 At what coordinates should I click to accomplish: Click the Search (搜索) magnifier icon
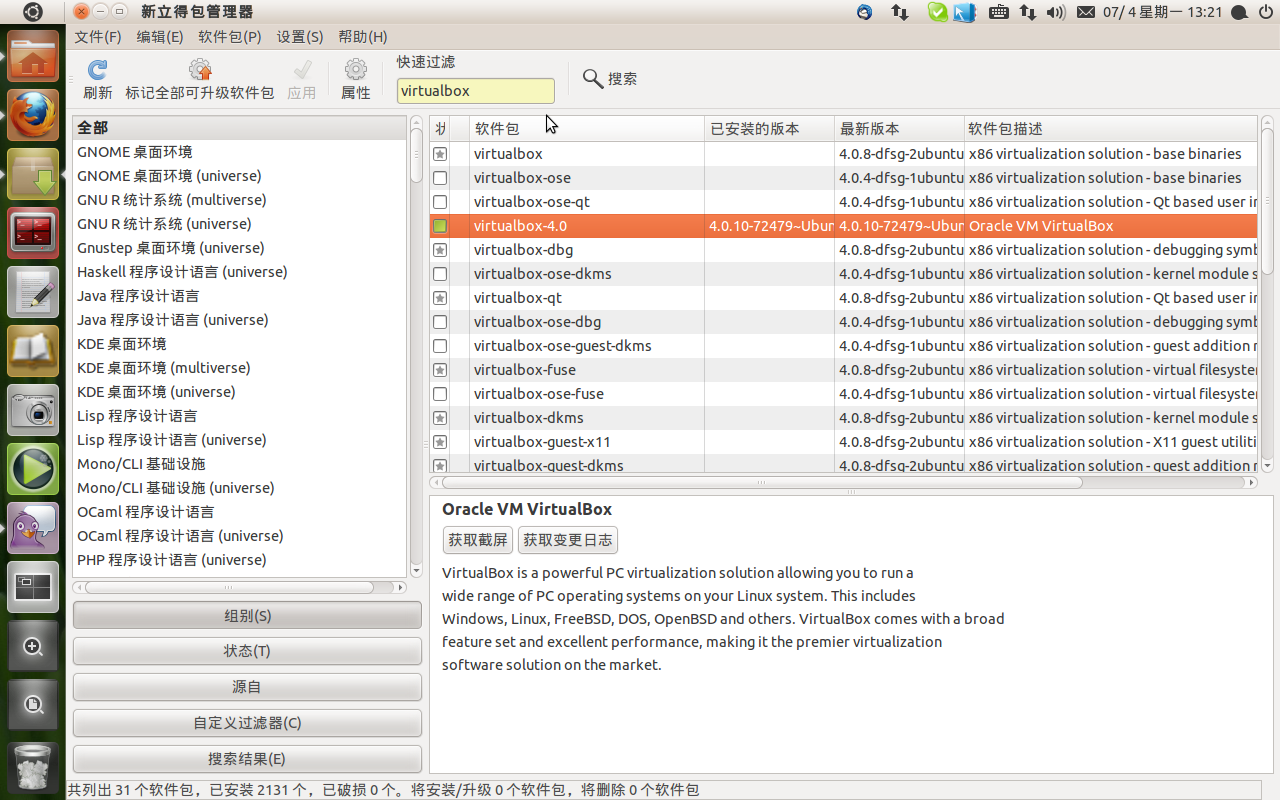(592, 78)
